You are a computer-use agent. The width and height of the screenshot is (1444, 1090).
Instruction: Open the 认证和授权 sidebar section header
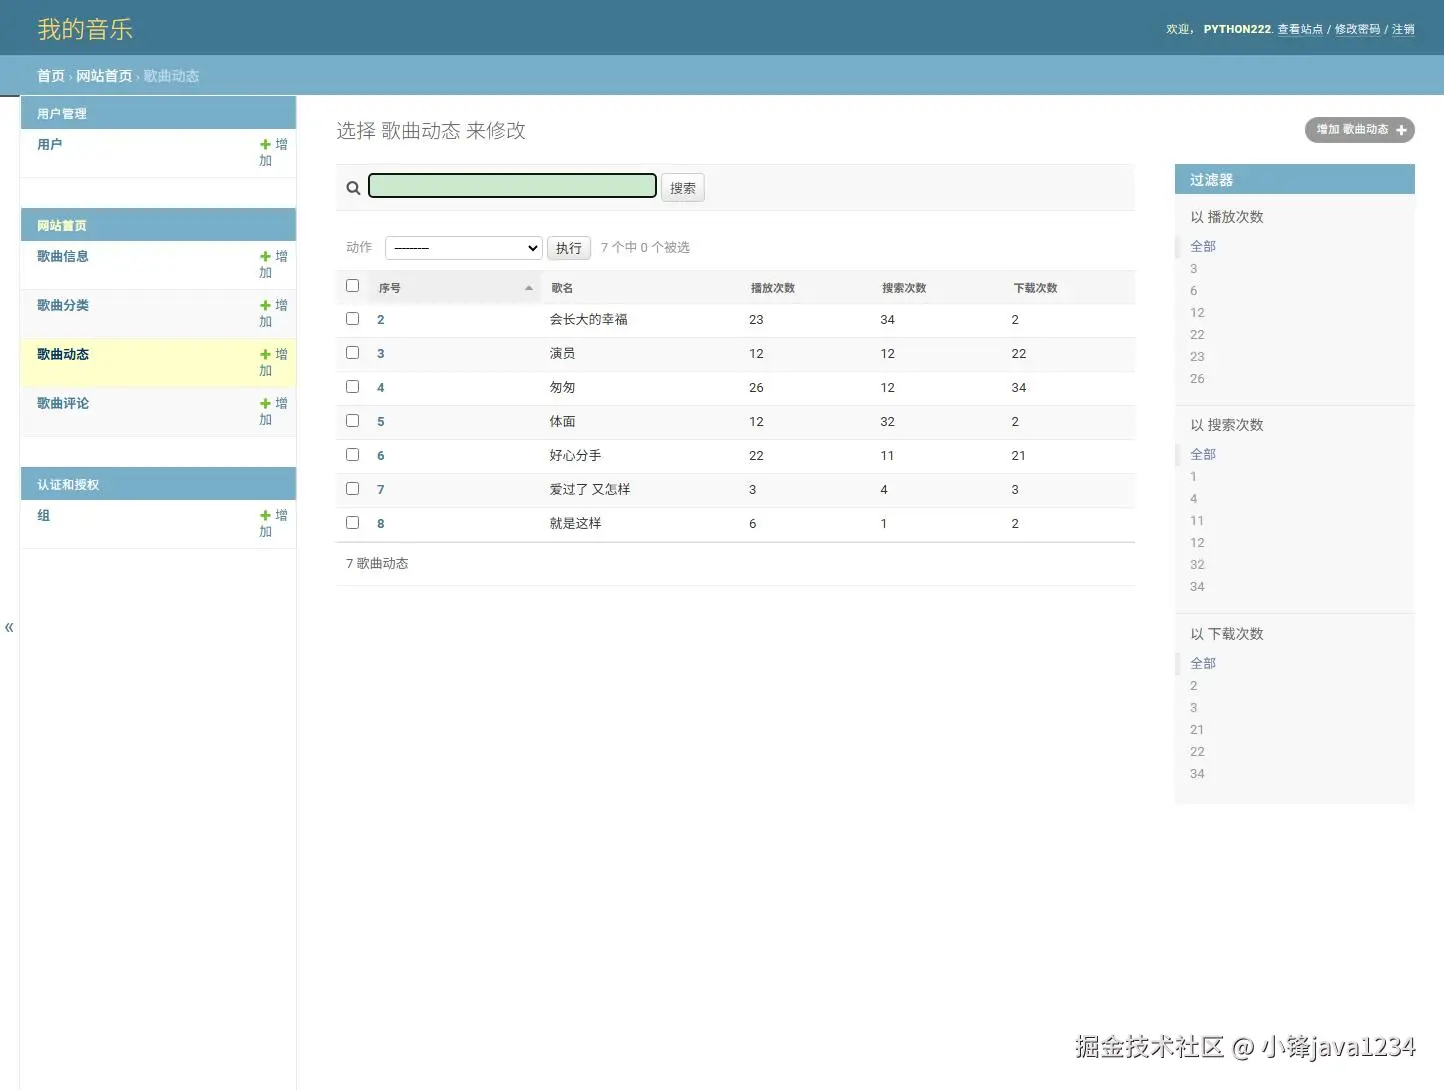point(68,485)
